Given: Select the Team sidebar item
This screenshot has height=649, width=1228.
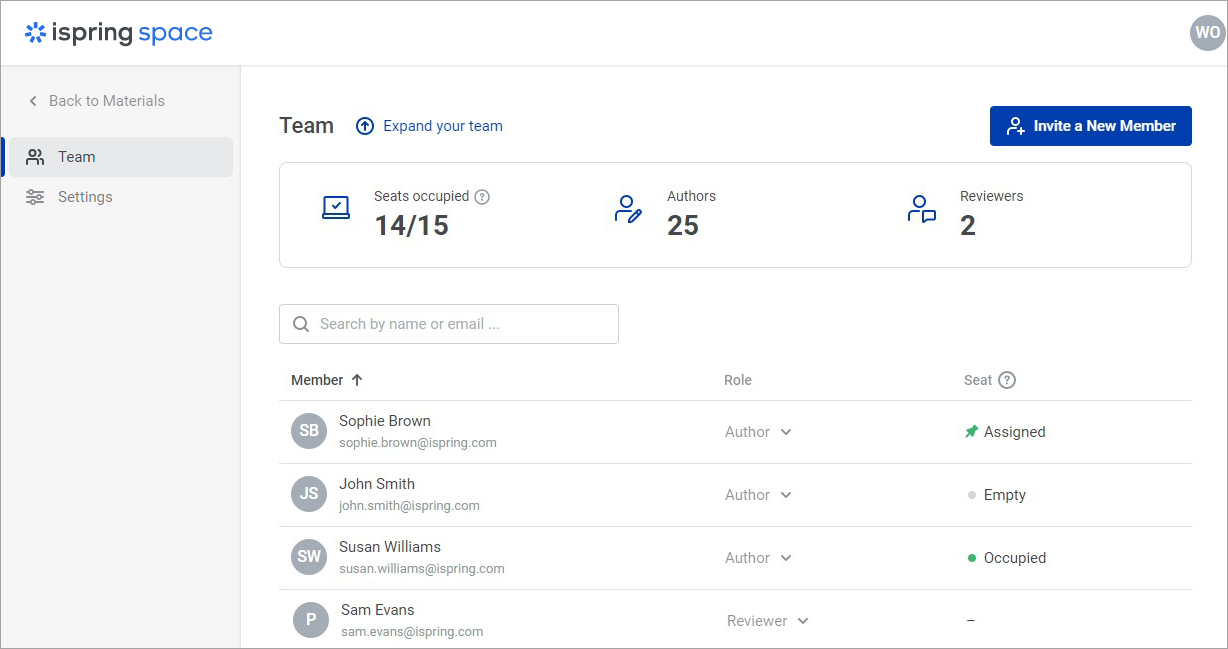Looking at the screenshot, I should [120, 157].
